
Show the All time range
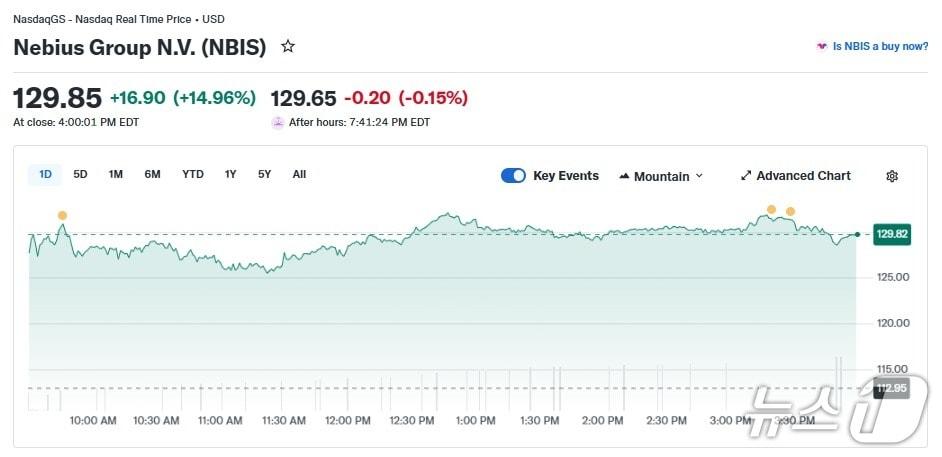pyautogui.click(x=299, y=175)
